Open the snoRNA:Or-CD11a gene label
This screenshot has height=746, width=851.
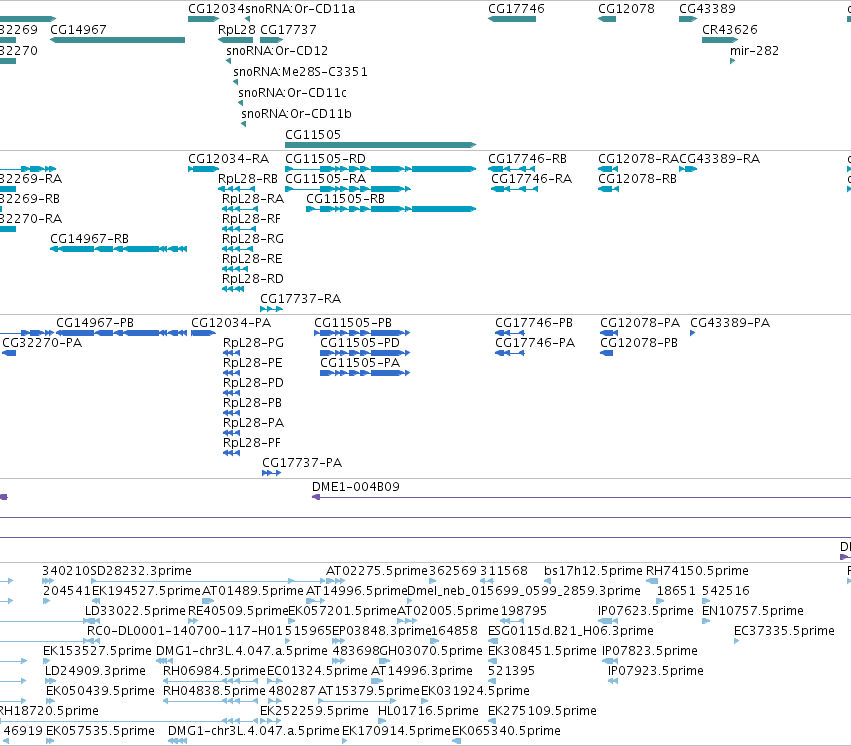point(300,9)
